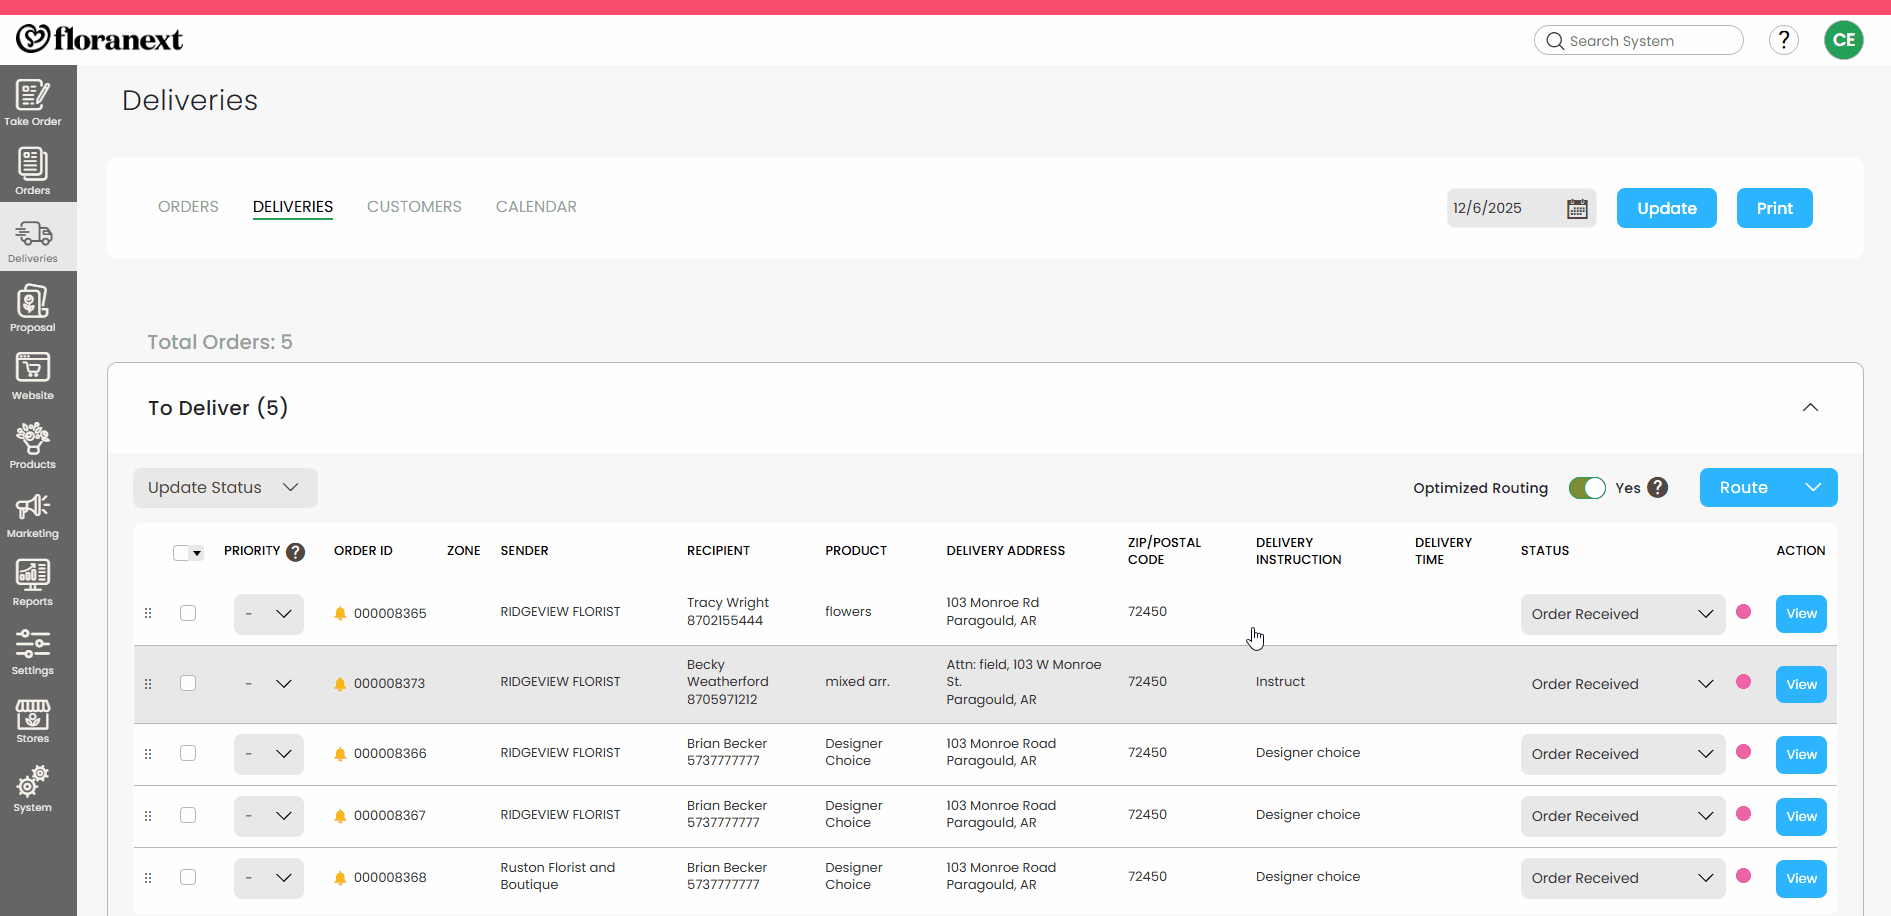
Task: Check the box for order 000008368
Action: 188,877
